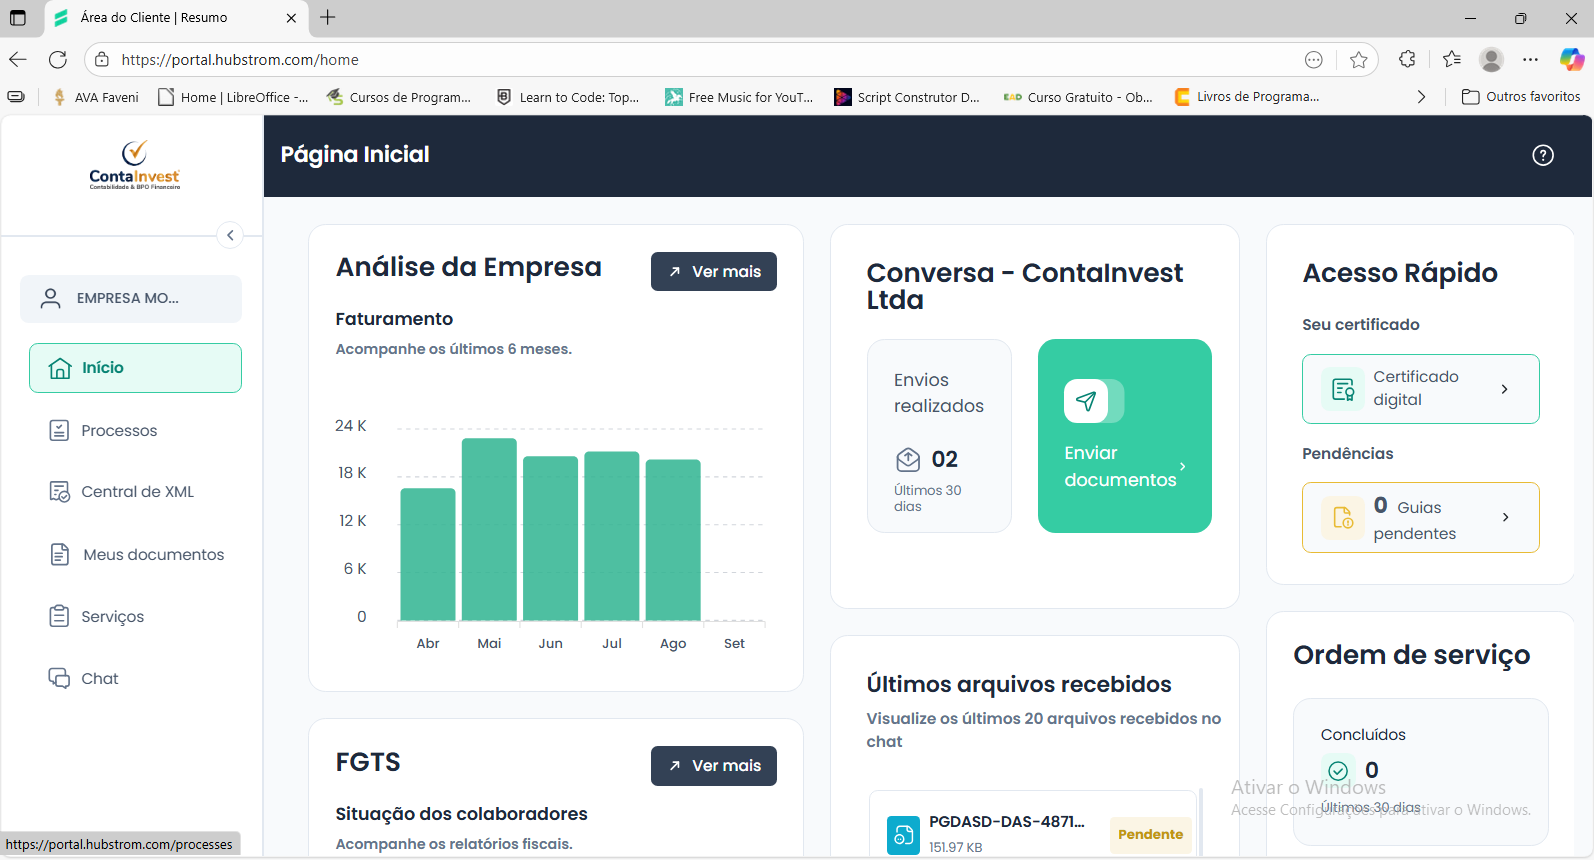The width and height of the screenshot is (1594, 860).
Task: Open Meus documentos in the sidebar
Action: pyautogui.click(x=137, y=555)
